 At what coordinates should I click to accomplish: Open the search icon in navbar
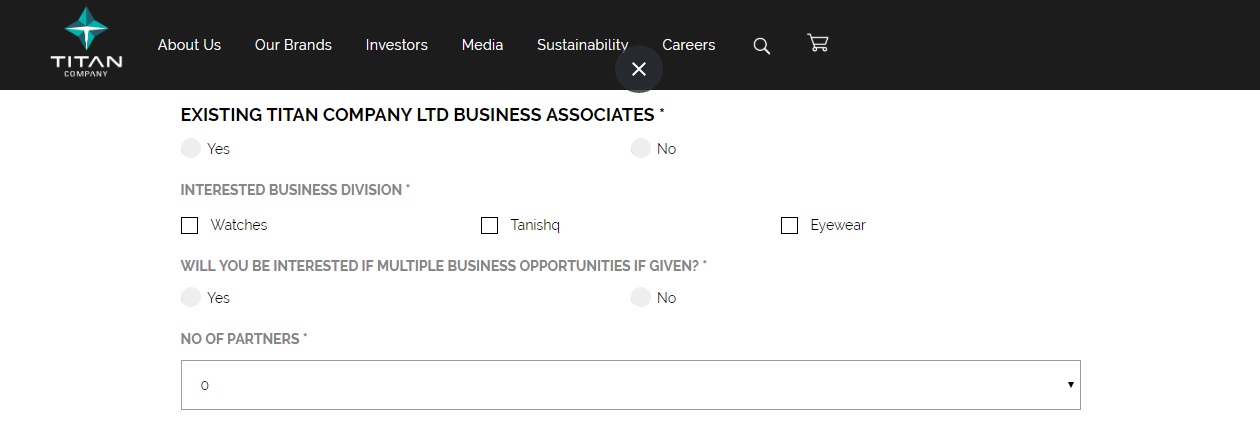761,46
